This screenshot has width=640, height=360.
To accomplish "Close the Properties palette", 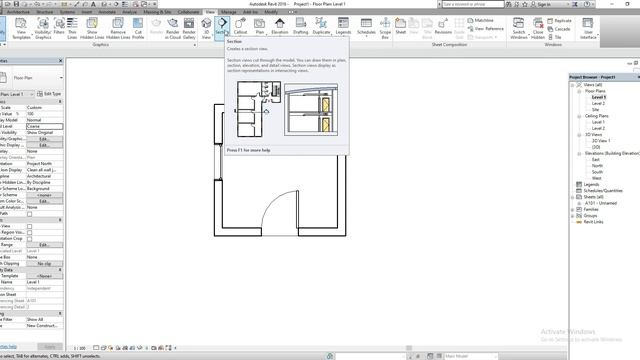I will coord(60,61).
